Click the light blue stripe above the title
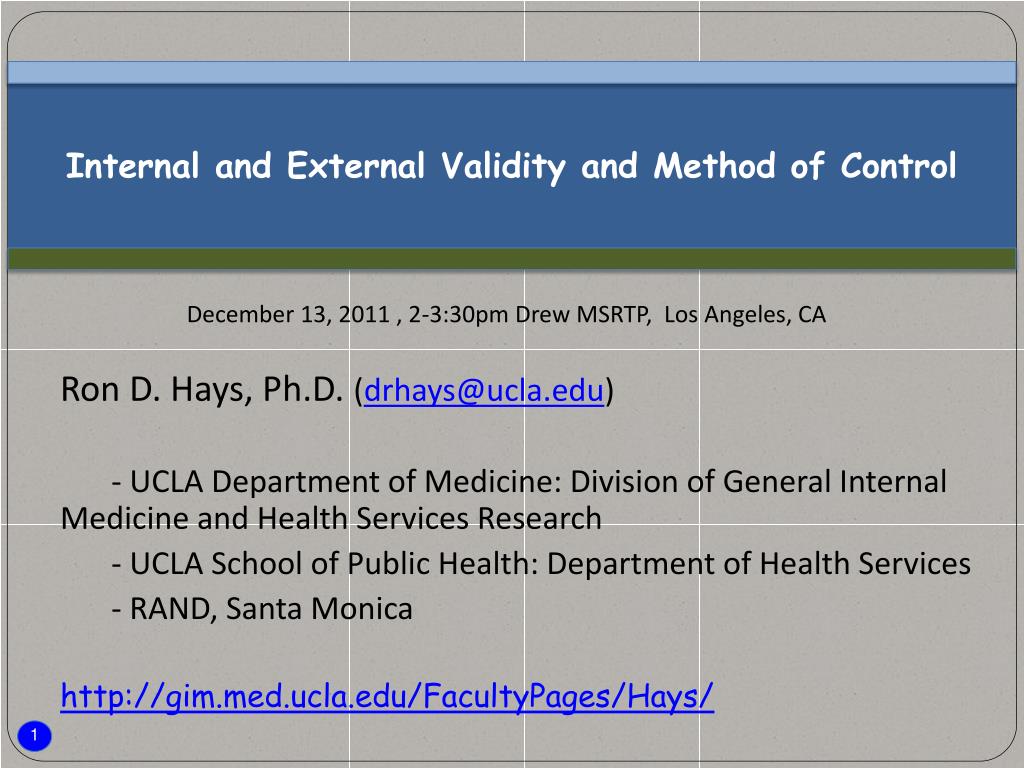The image size is (1024, 768). click(x=512, y=72)
